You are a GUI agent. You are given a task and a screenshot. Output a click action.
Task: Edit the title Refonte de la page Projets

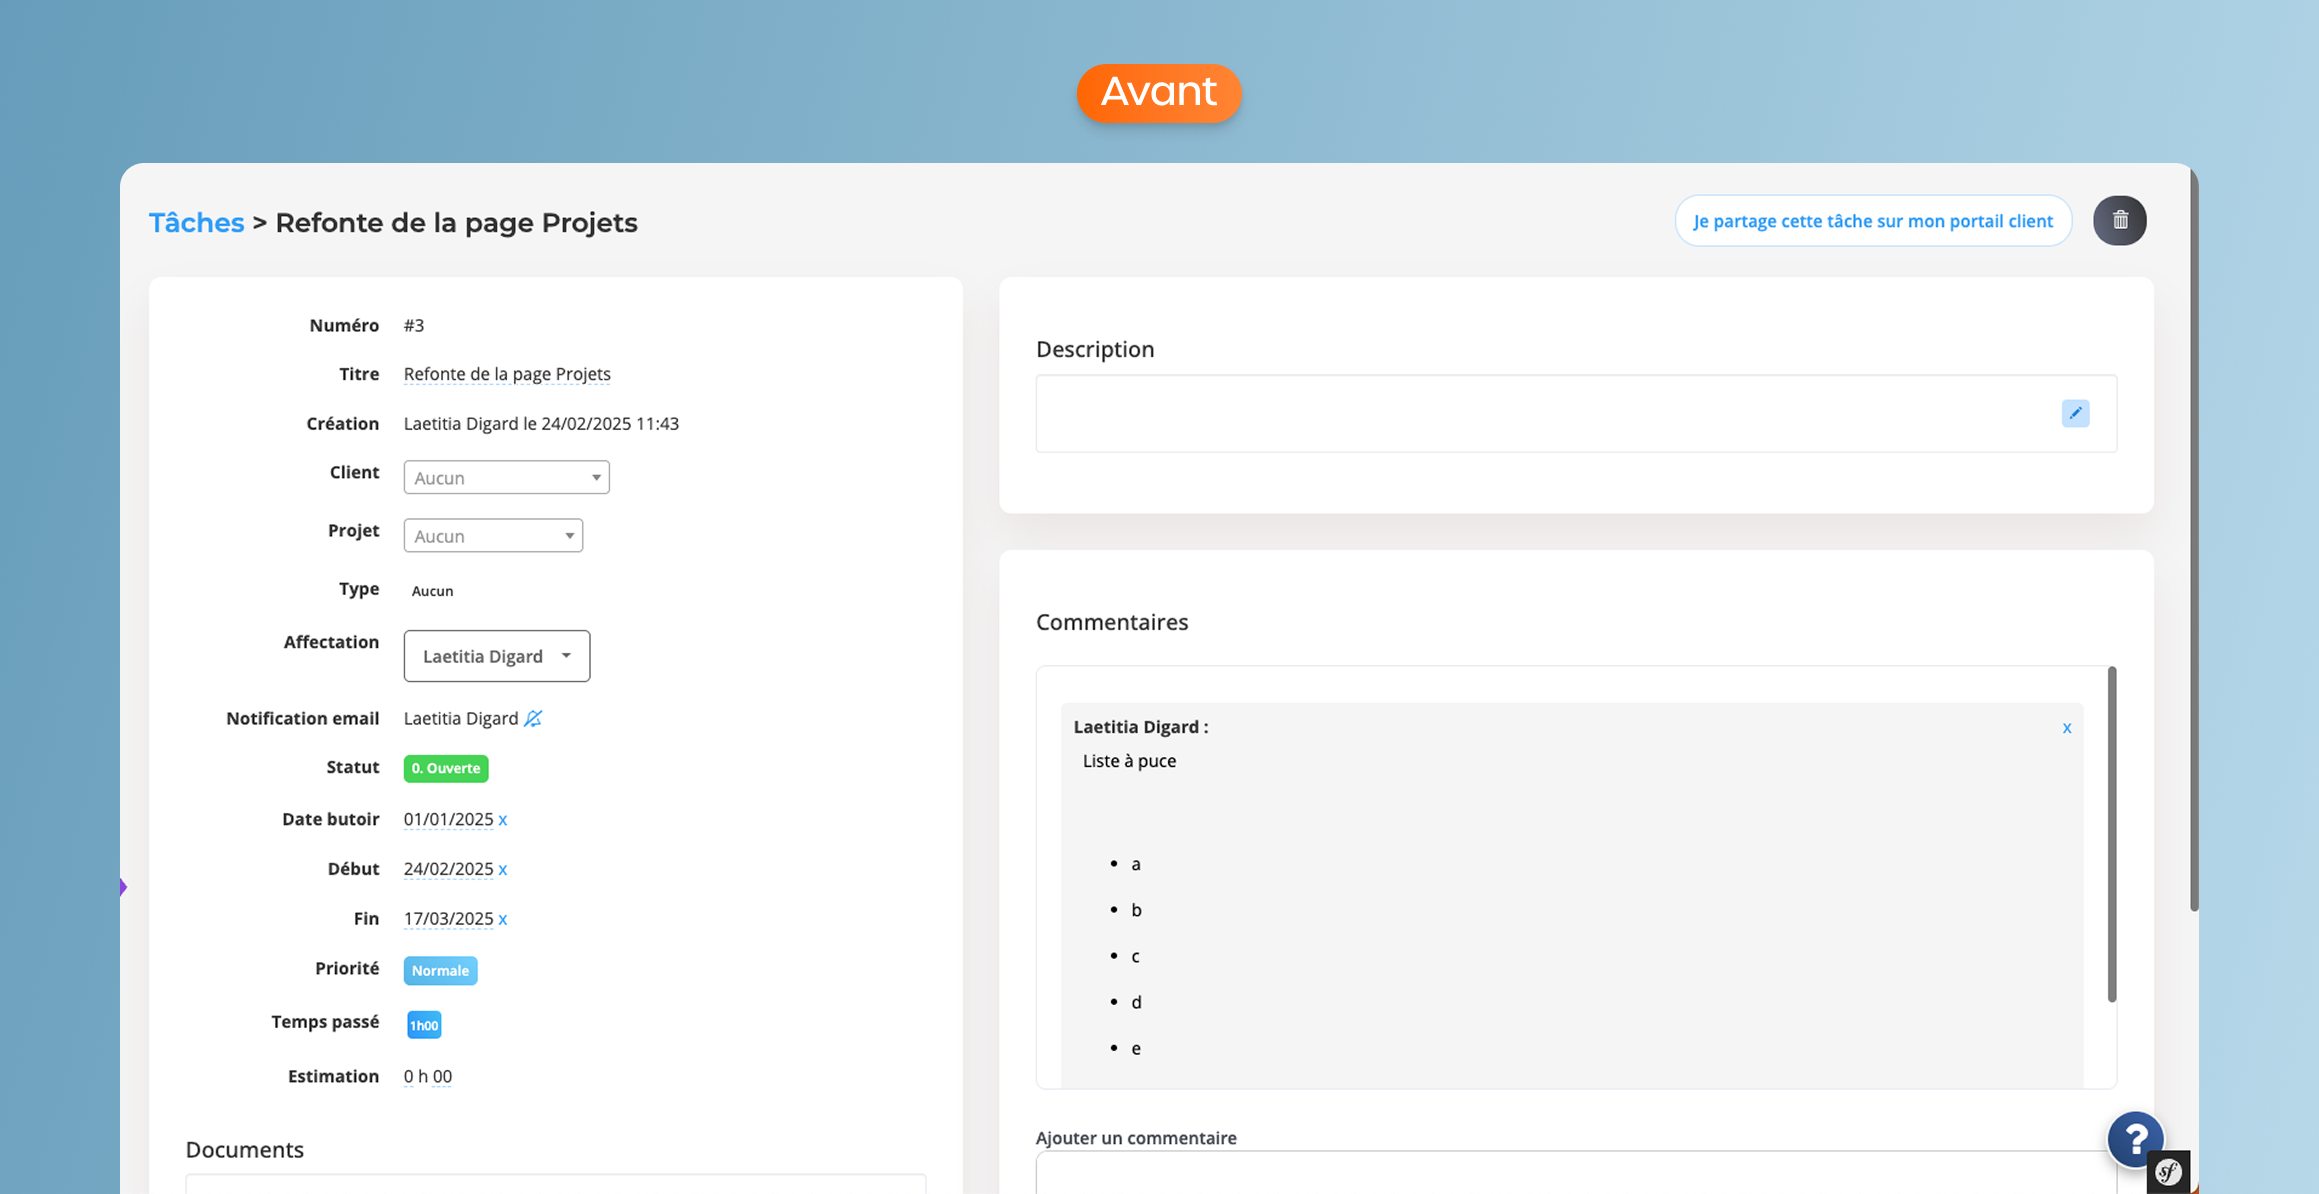click(x=507, y=374)
